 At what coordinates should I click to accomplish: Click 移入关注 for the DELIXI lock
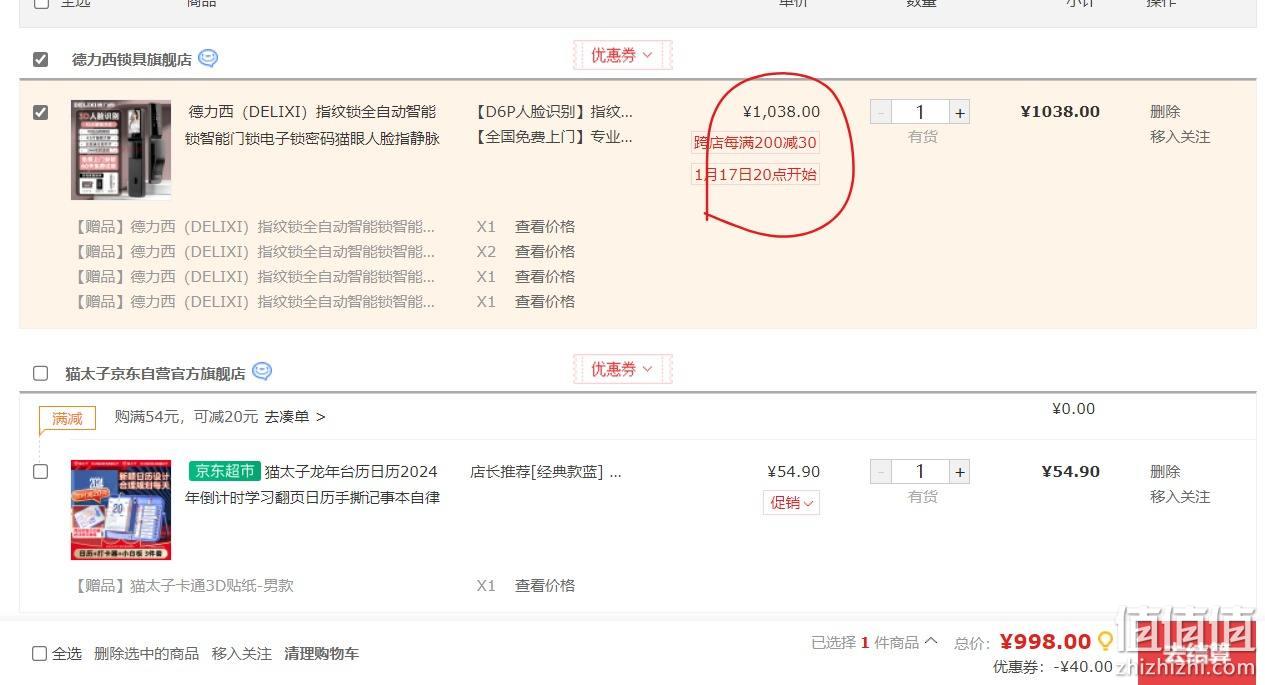(x=1180, y=137)
